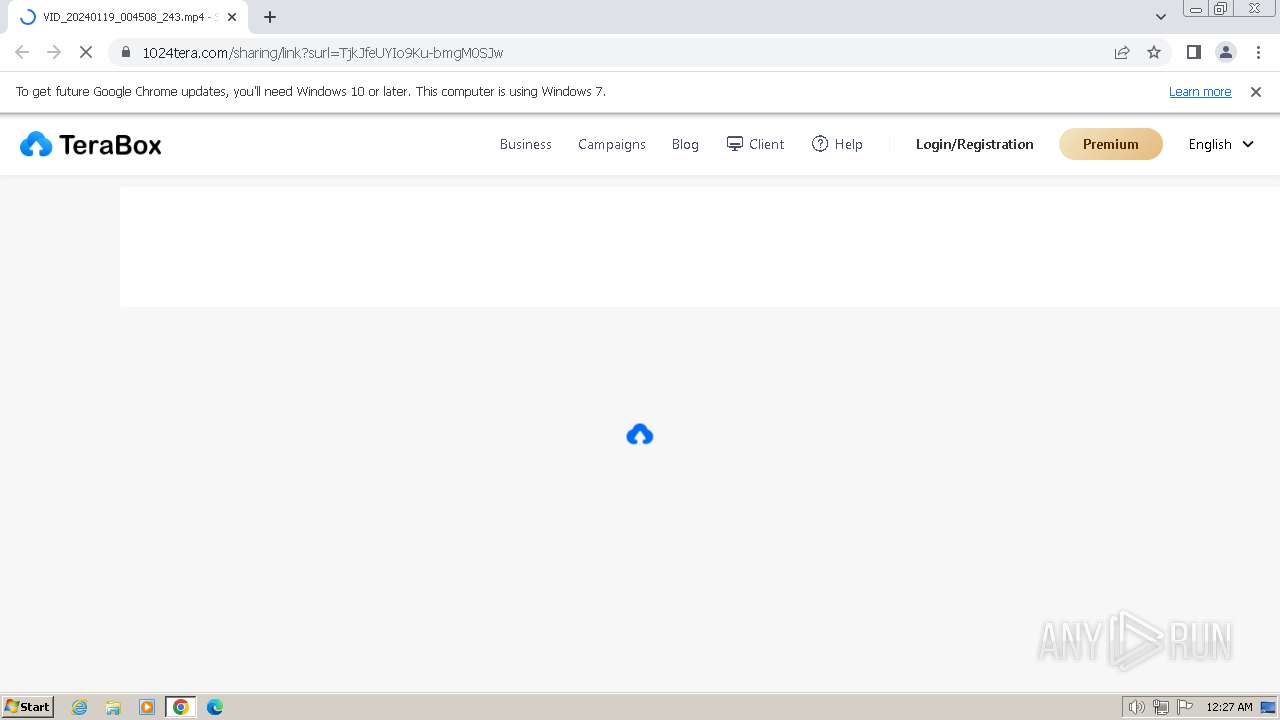Open the volume control tray icon
The height and width of the screenshot is (720, 1280).
click(x=1137, y=707)
